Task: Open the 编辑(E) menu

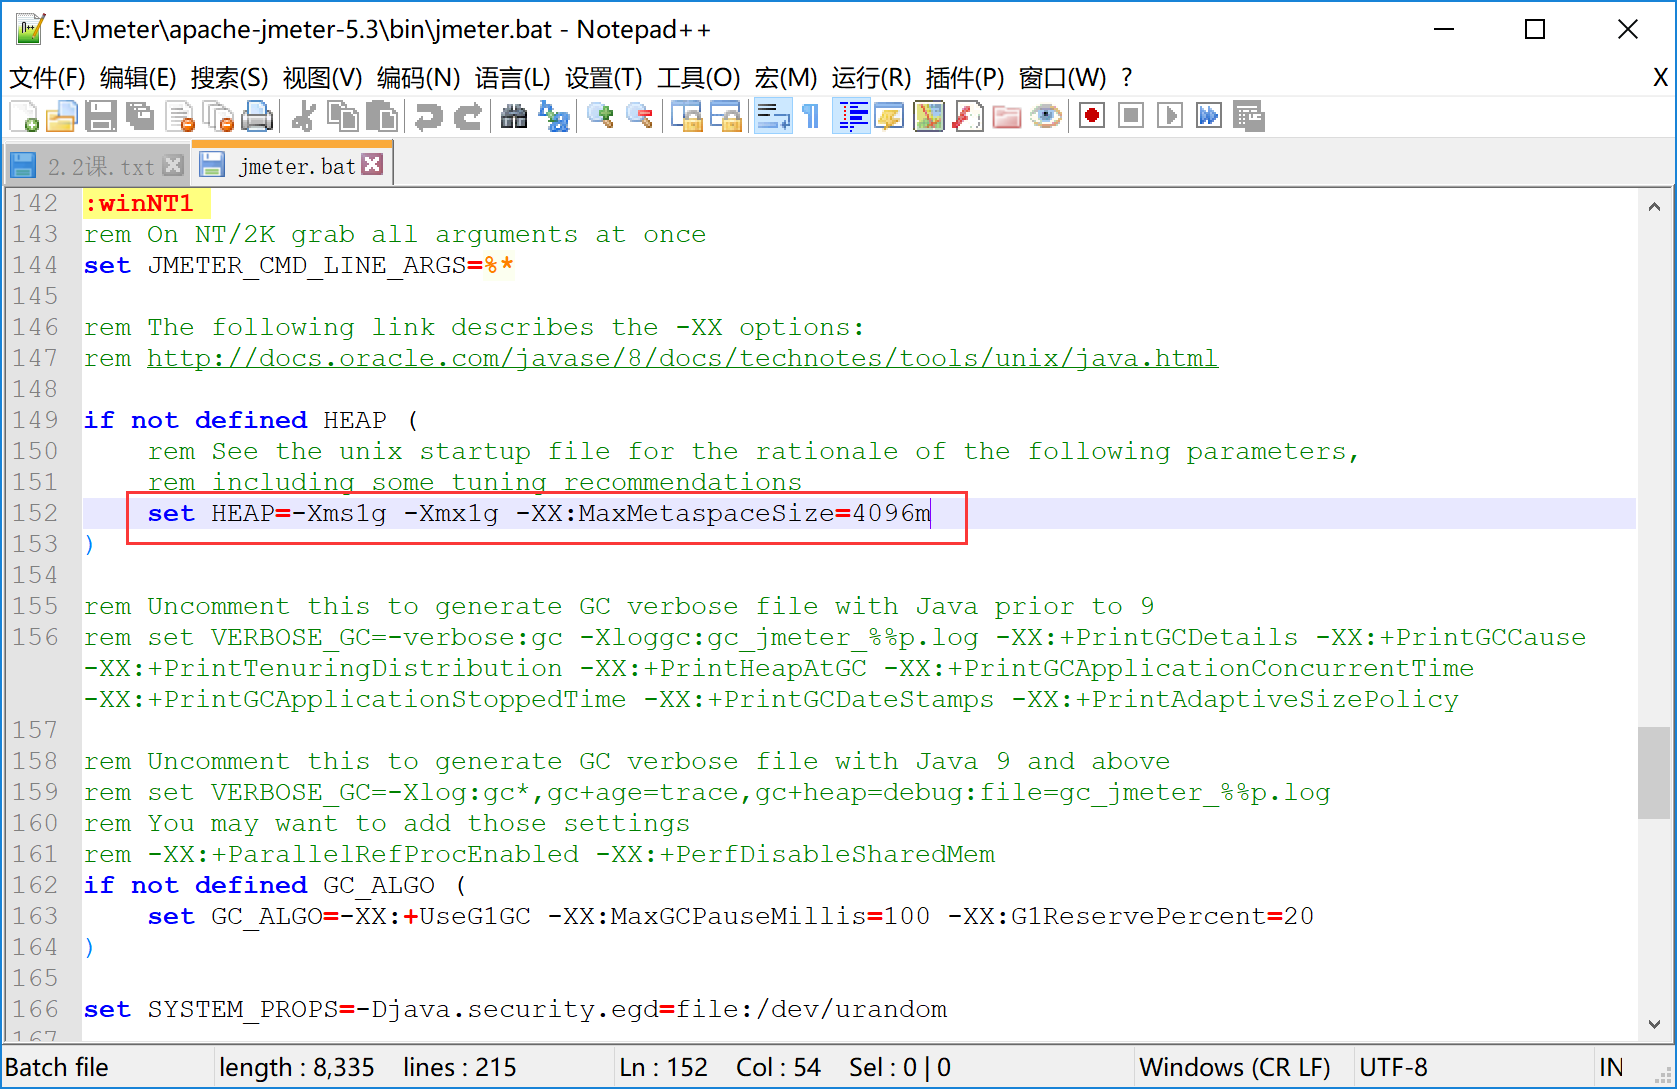Action: click(x=138, y=78)
